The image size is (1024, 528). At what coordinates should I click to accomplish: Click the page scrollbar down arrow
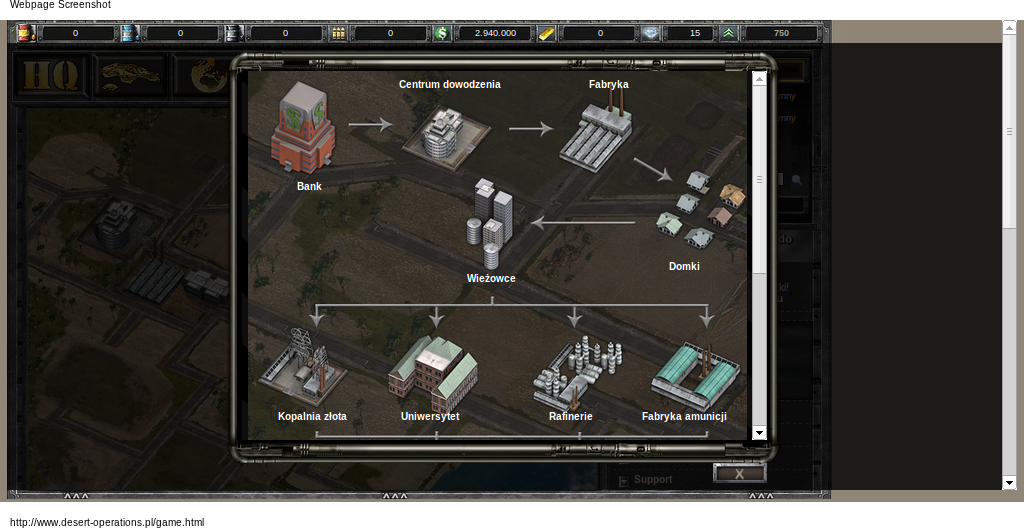coord(1010,483)
